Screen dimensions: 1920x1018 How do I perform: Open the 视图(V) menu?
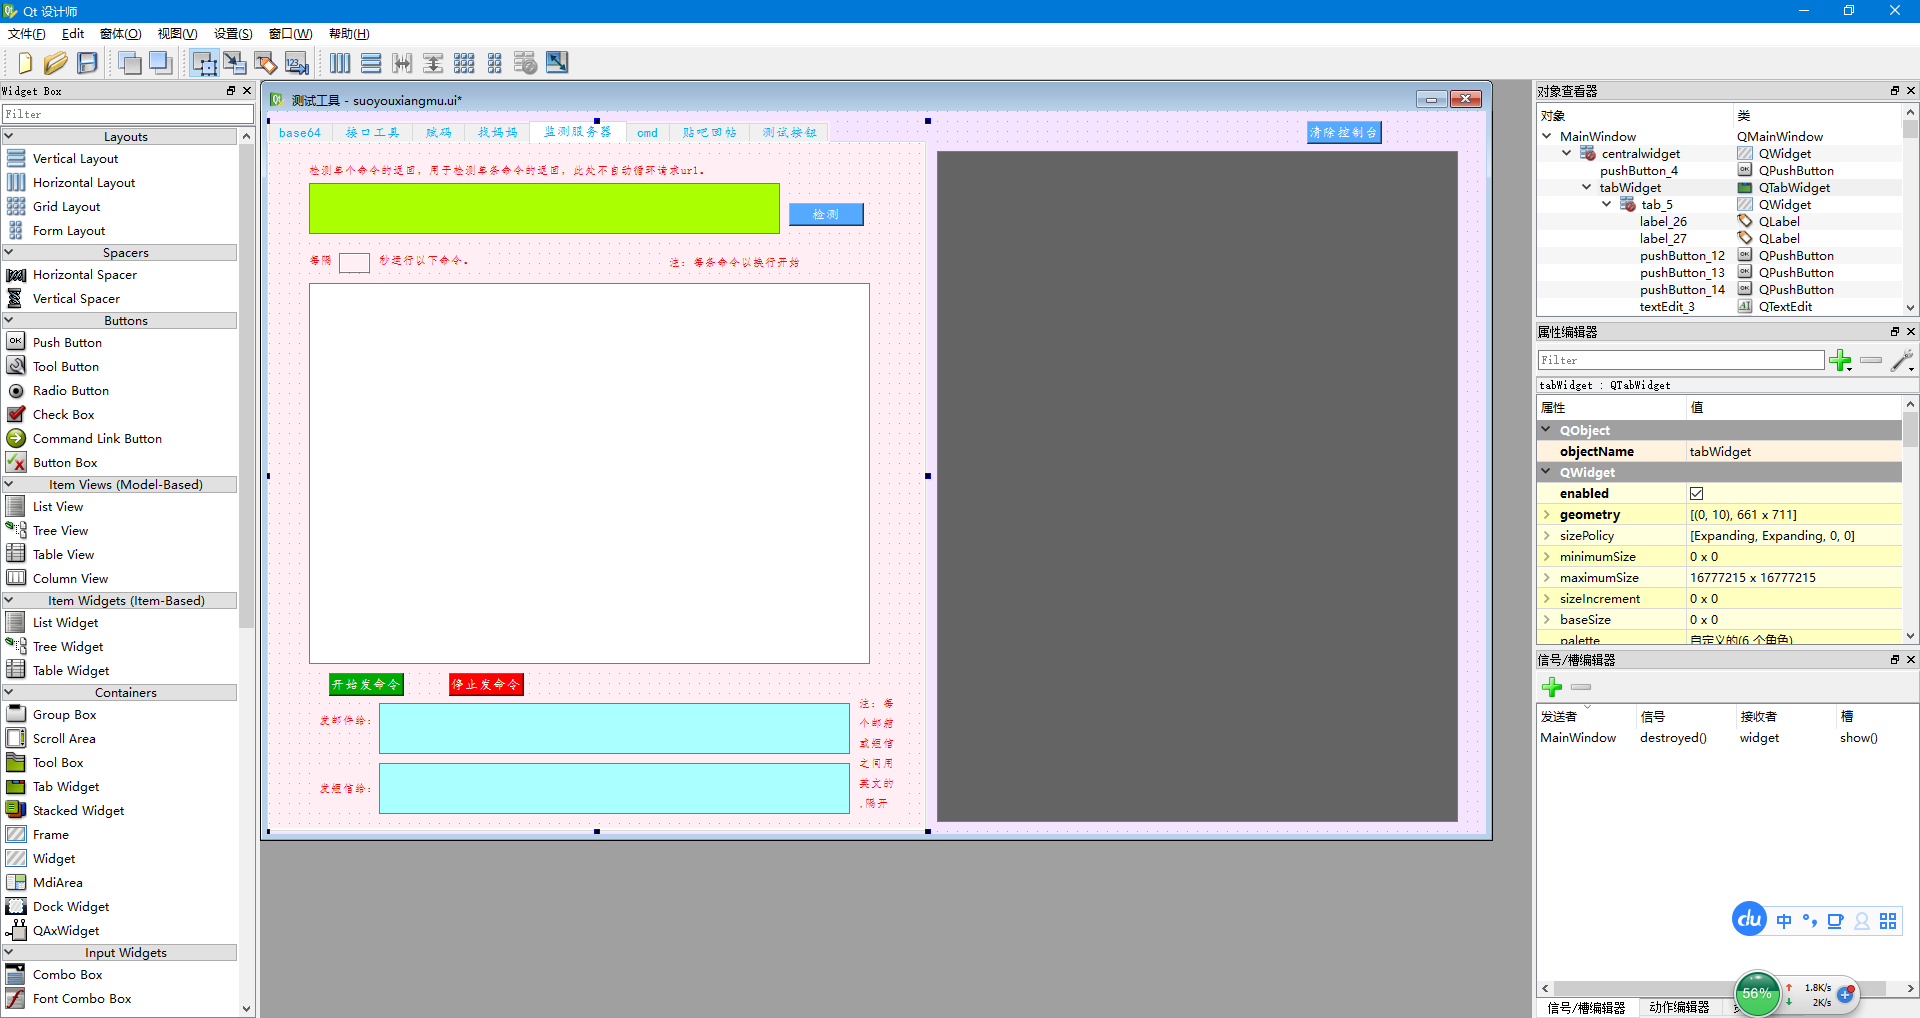tap(178, 34)
